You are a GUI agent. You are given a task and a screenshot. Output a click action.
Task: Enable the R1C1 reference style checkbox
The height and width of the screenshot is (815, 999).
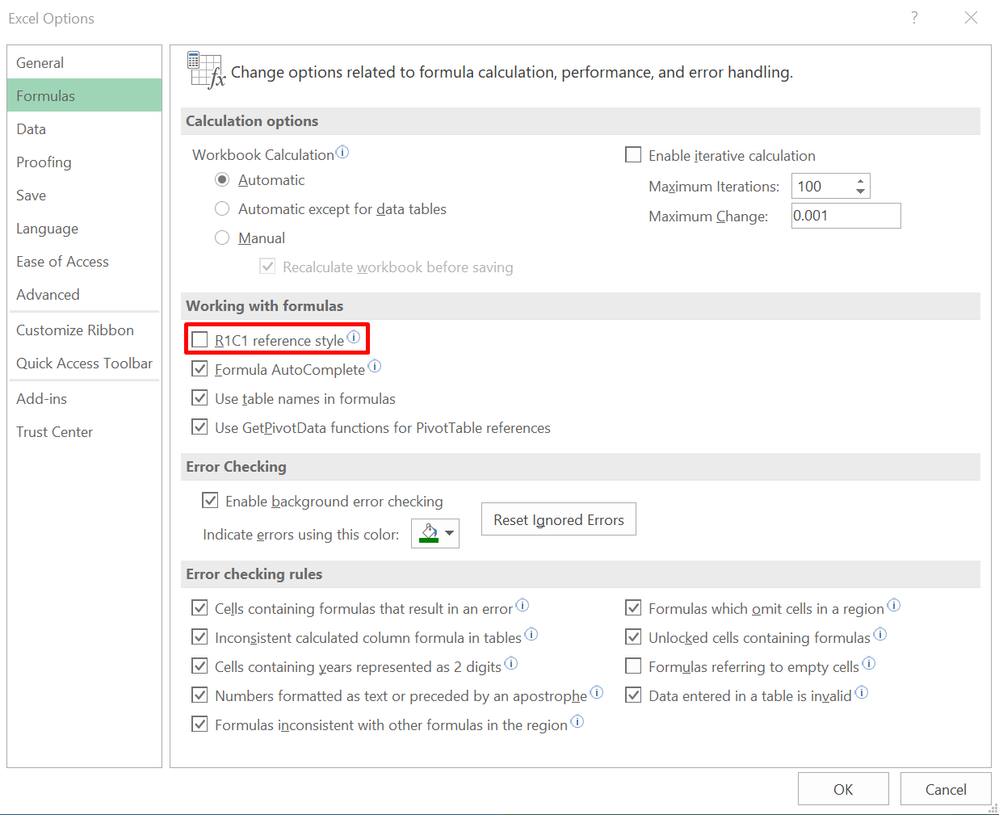200,340
